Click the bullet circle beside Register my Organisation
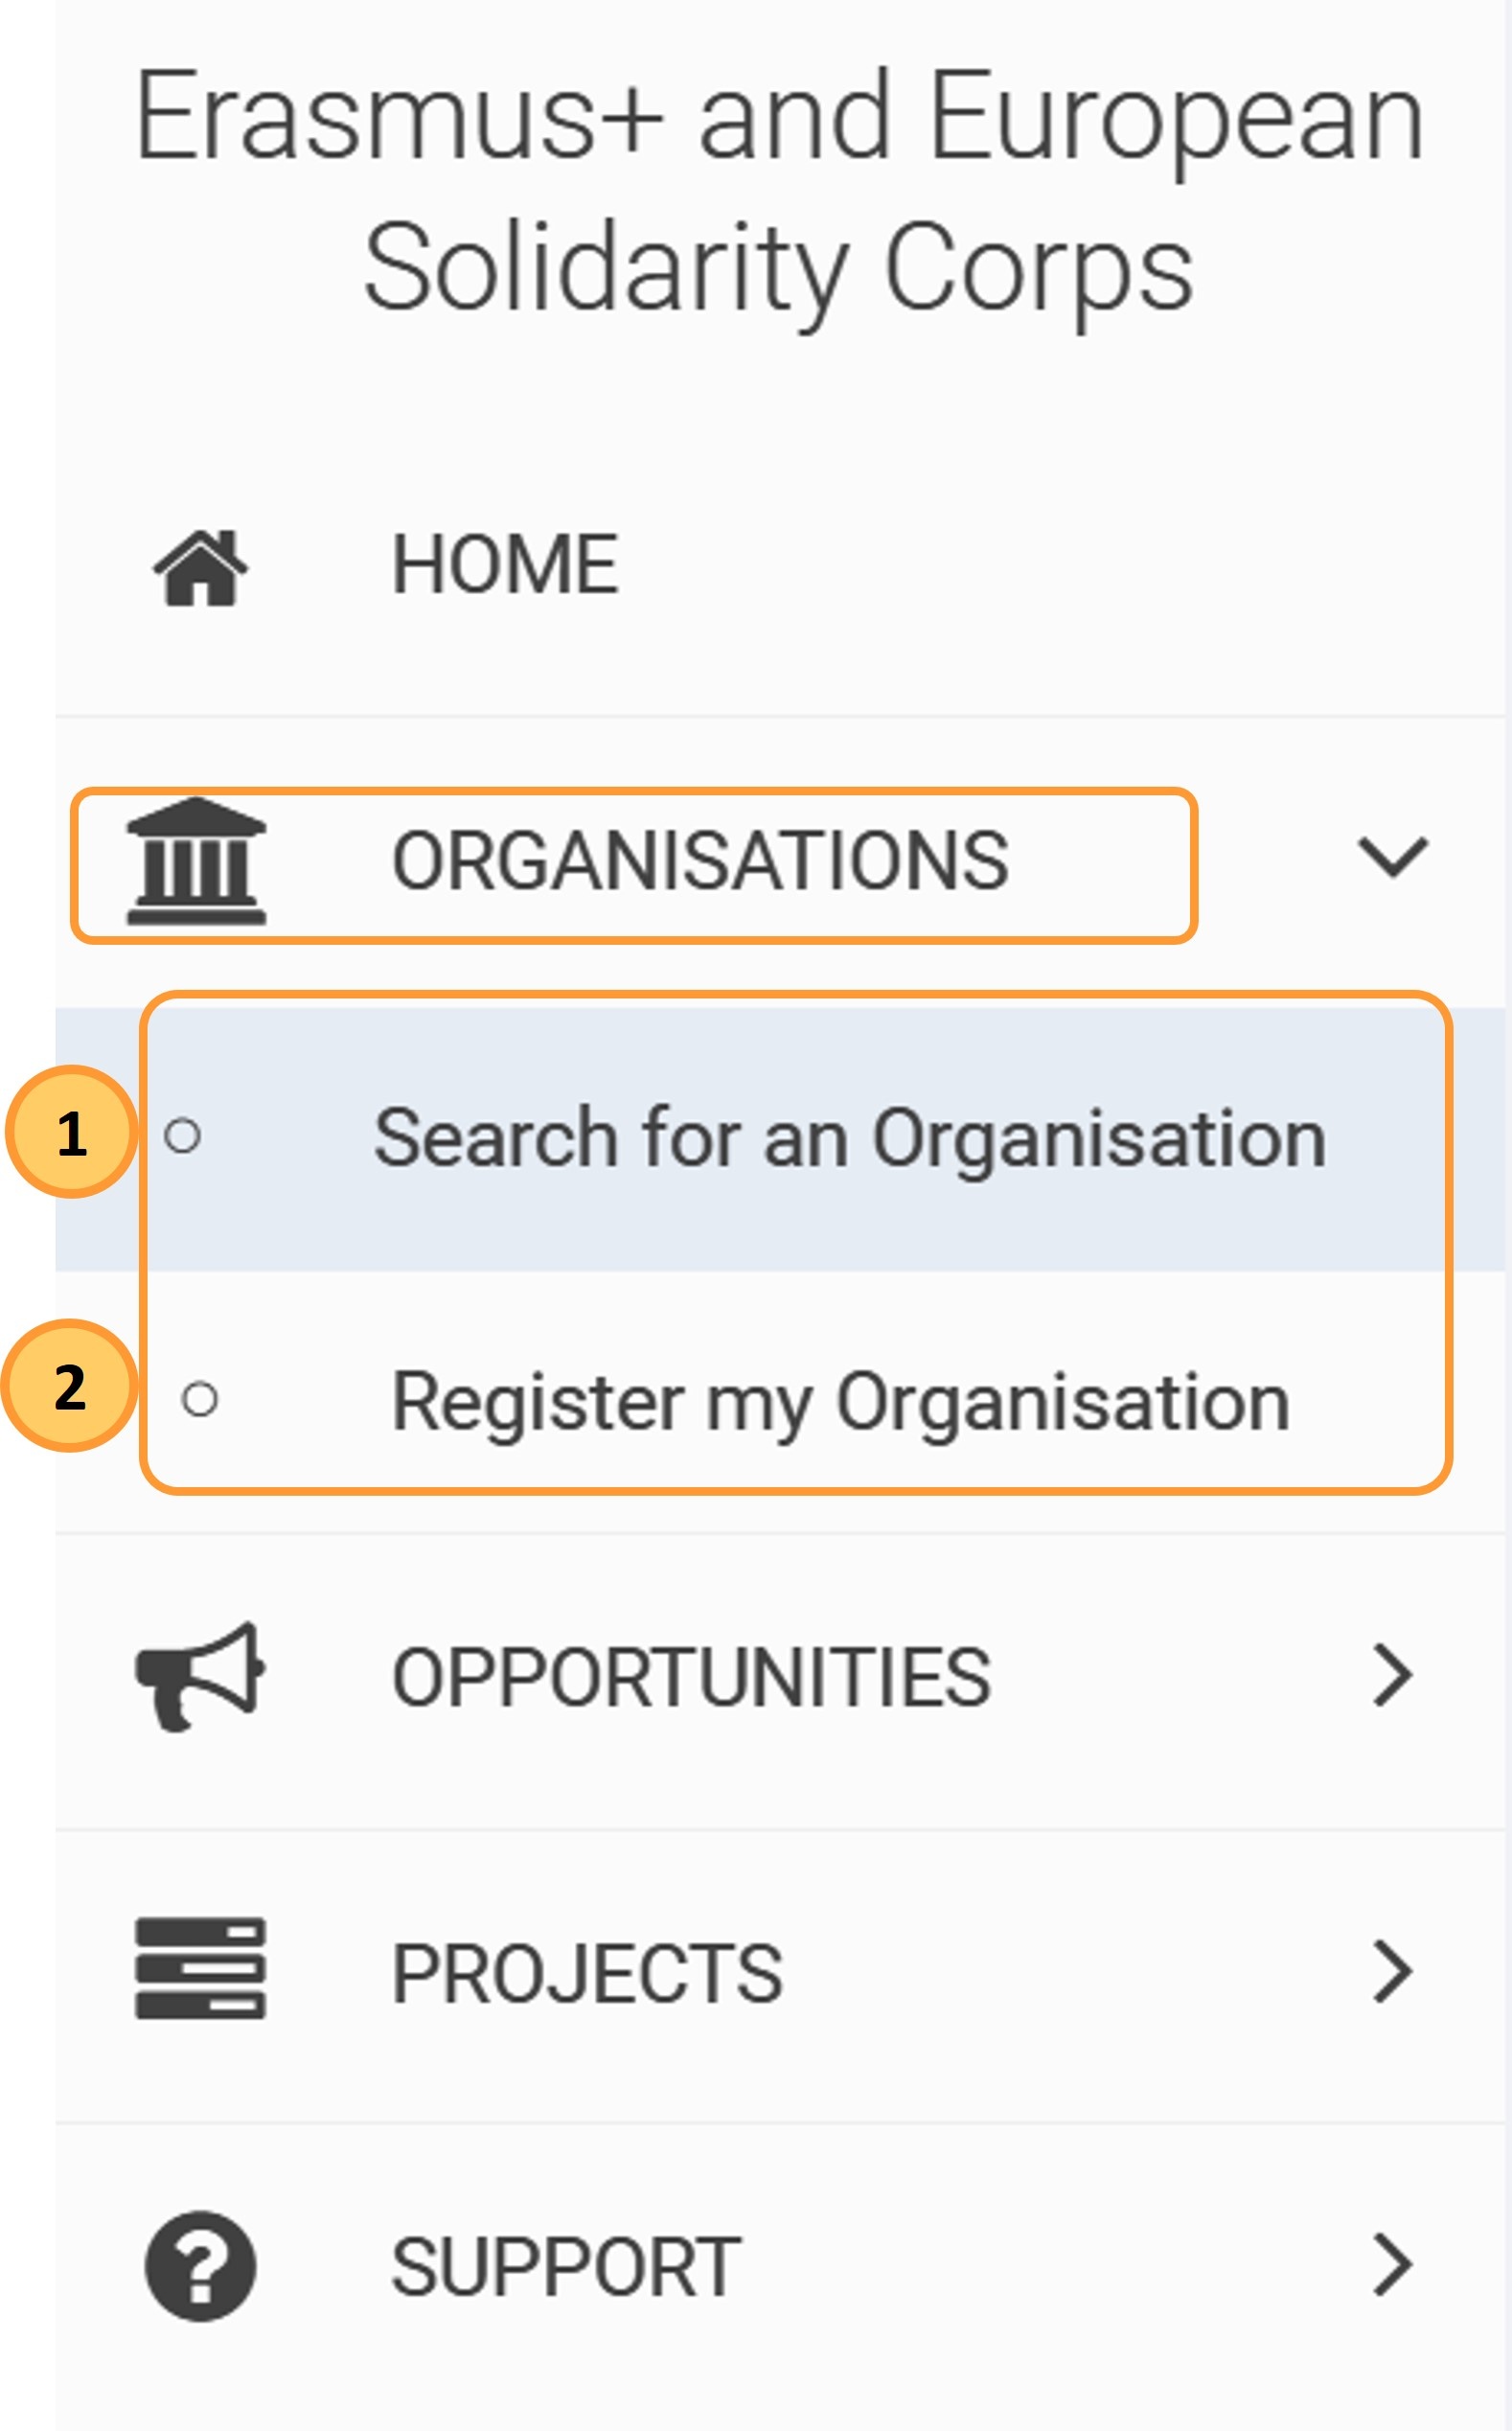 tap(199, 1399)
